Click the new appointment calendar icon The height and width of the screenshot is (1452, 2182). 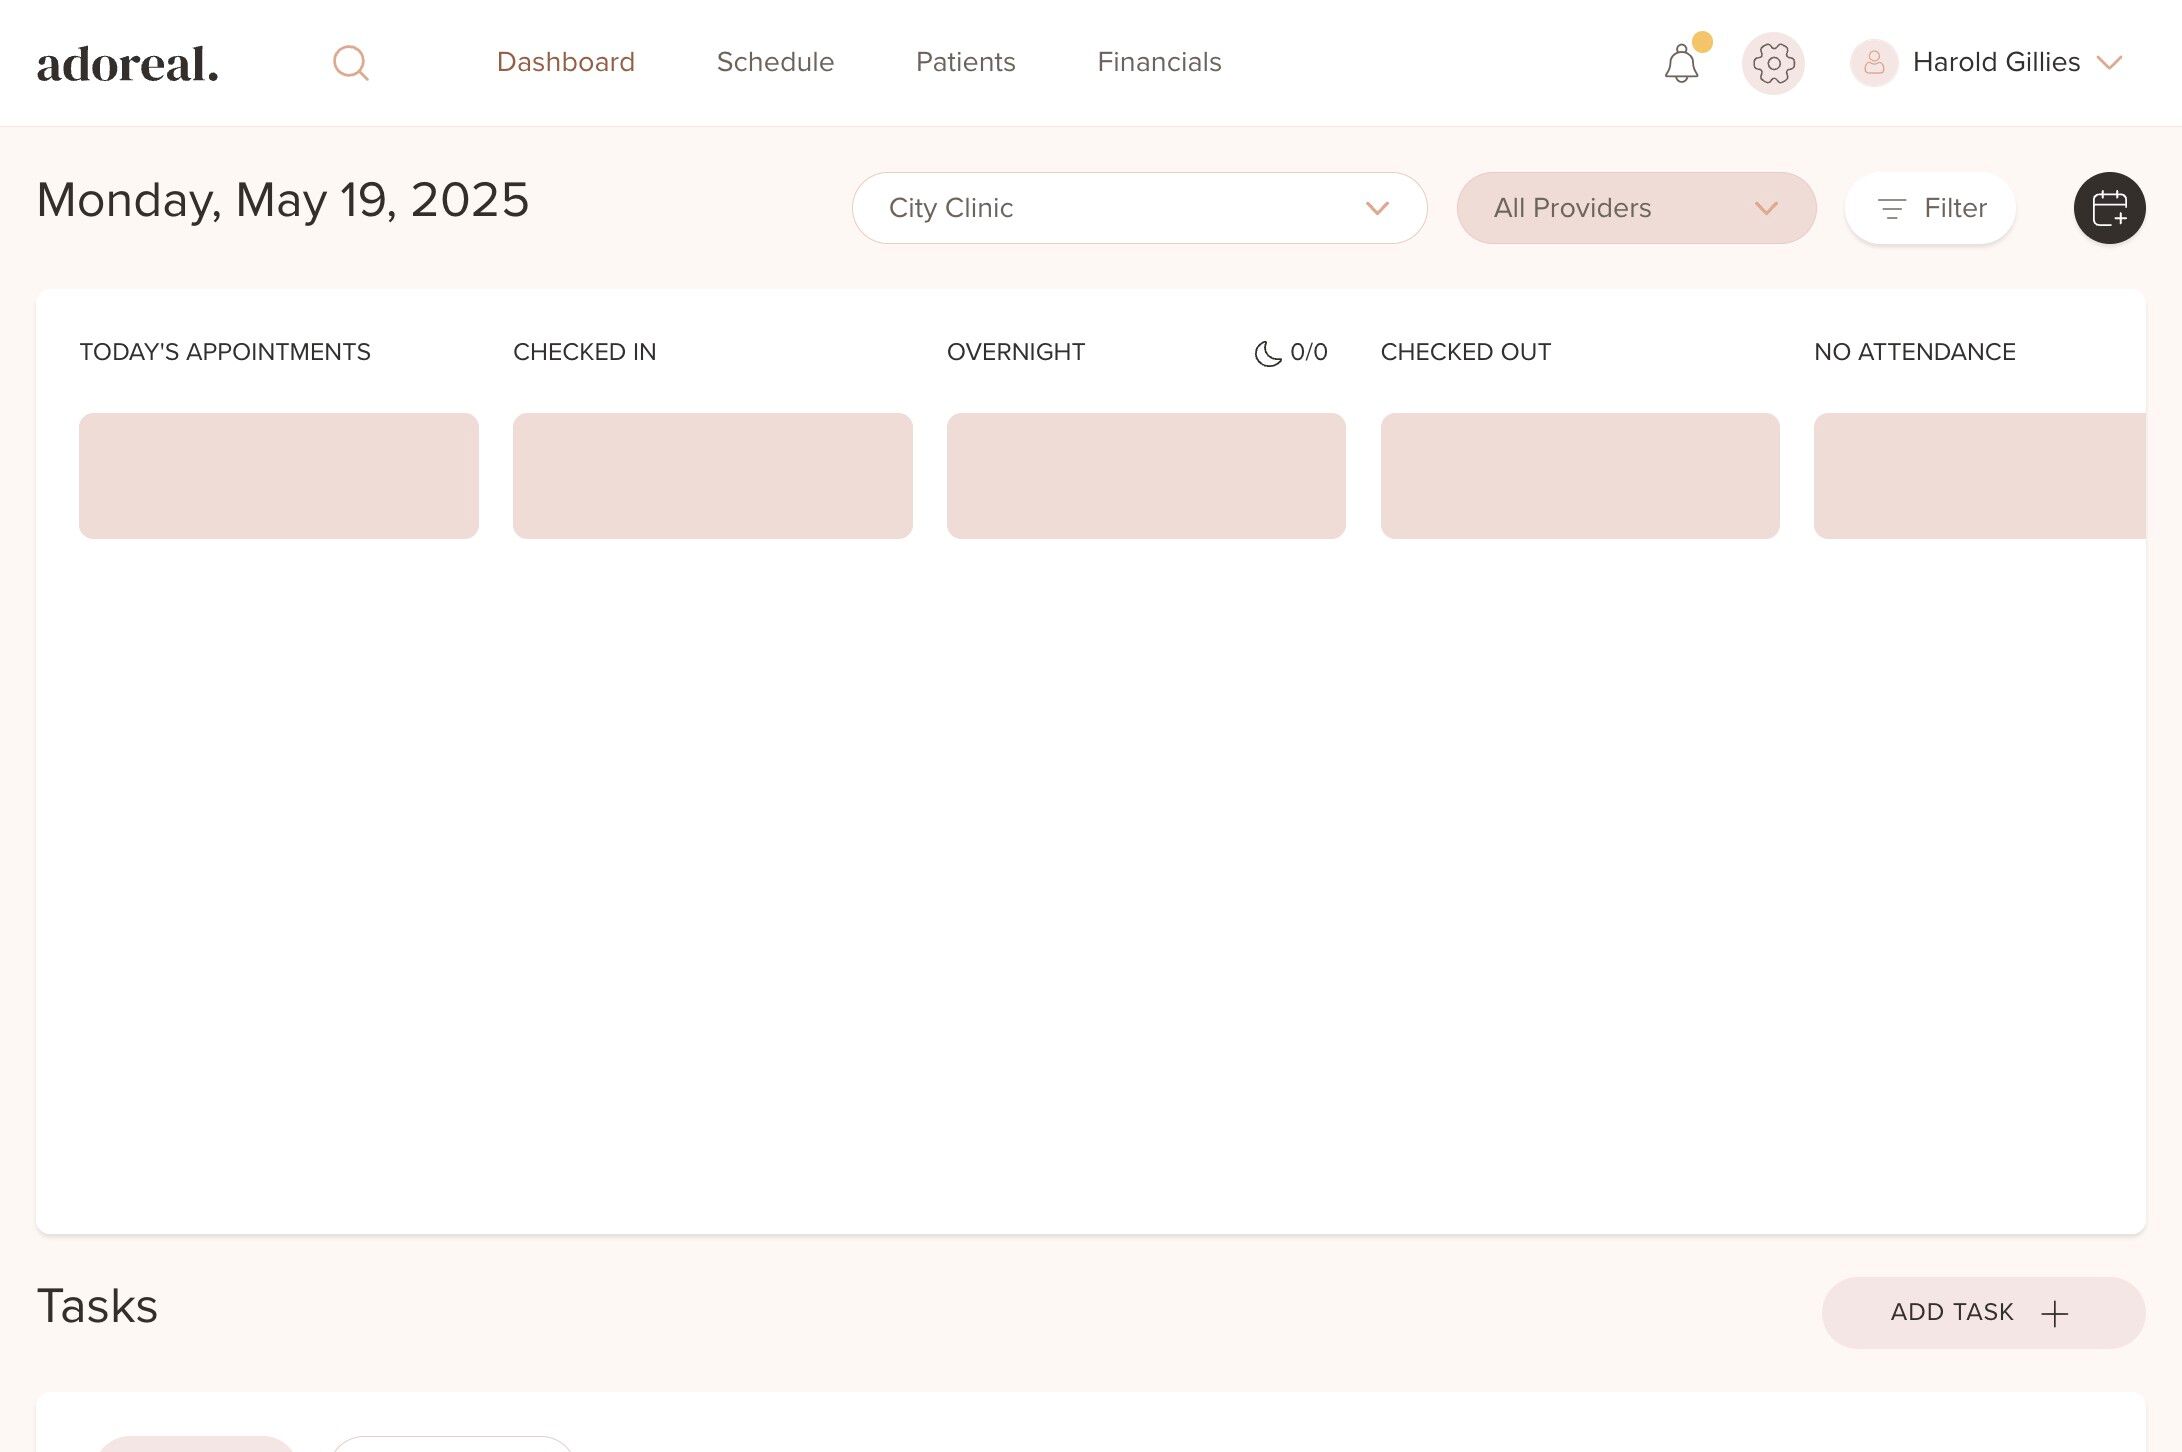pyautogui.click(x=2109, y=208)
